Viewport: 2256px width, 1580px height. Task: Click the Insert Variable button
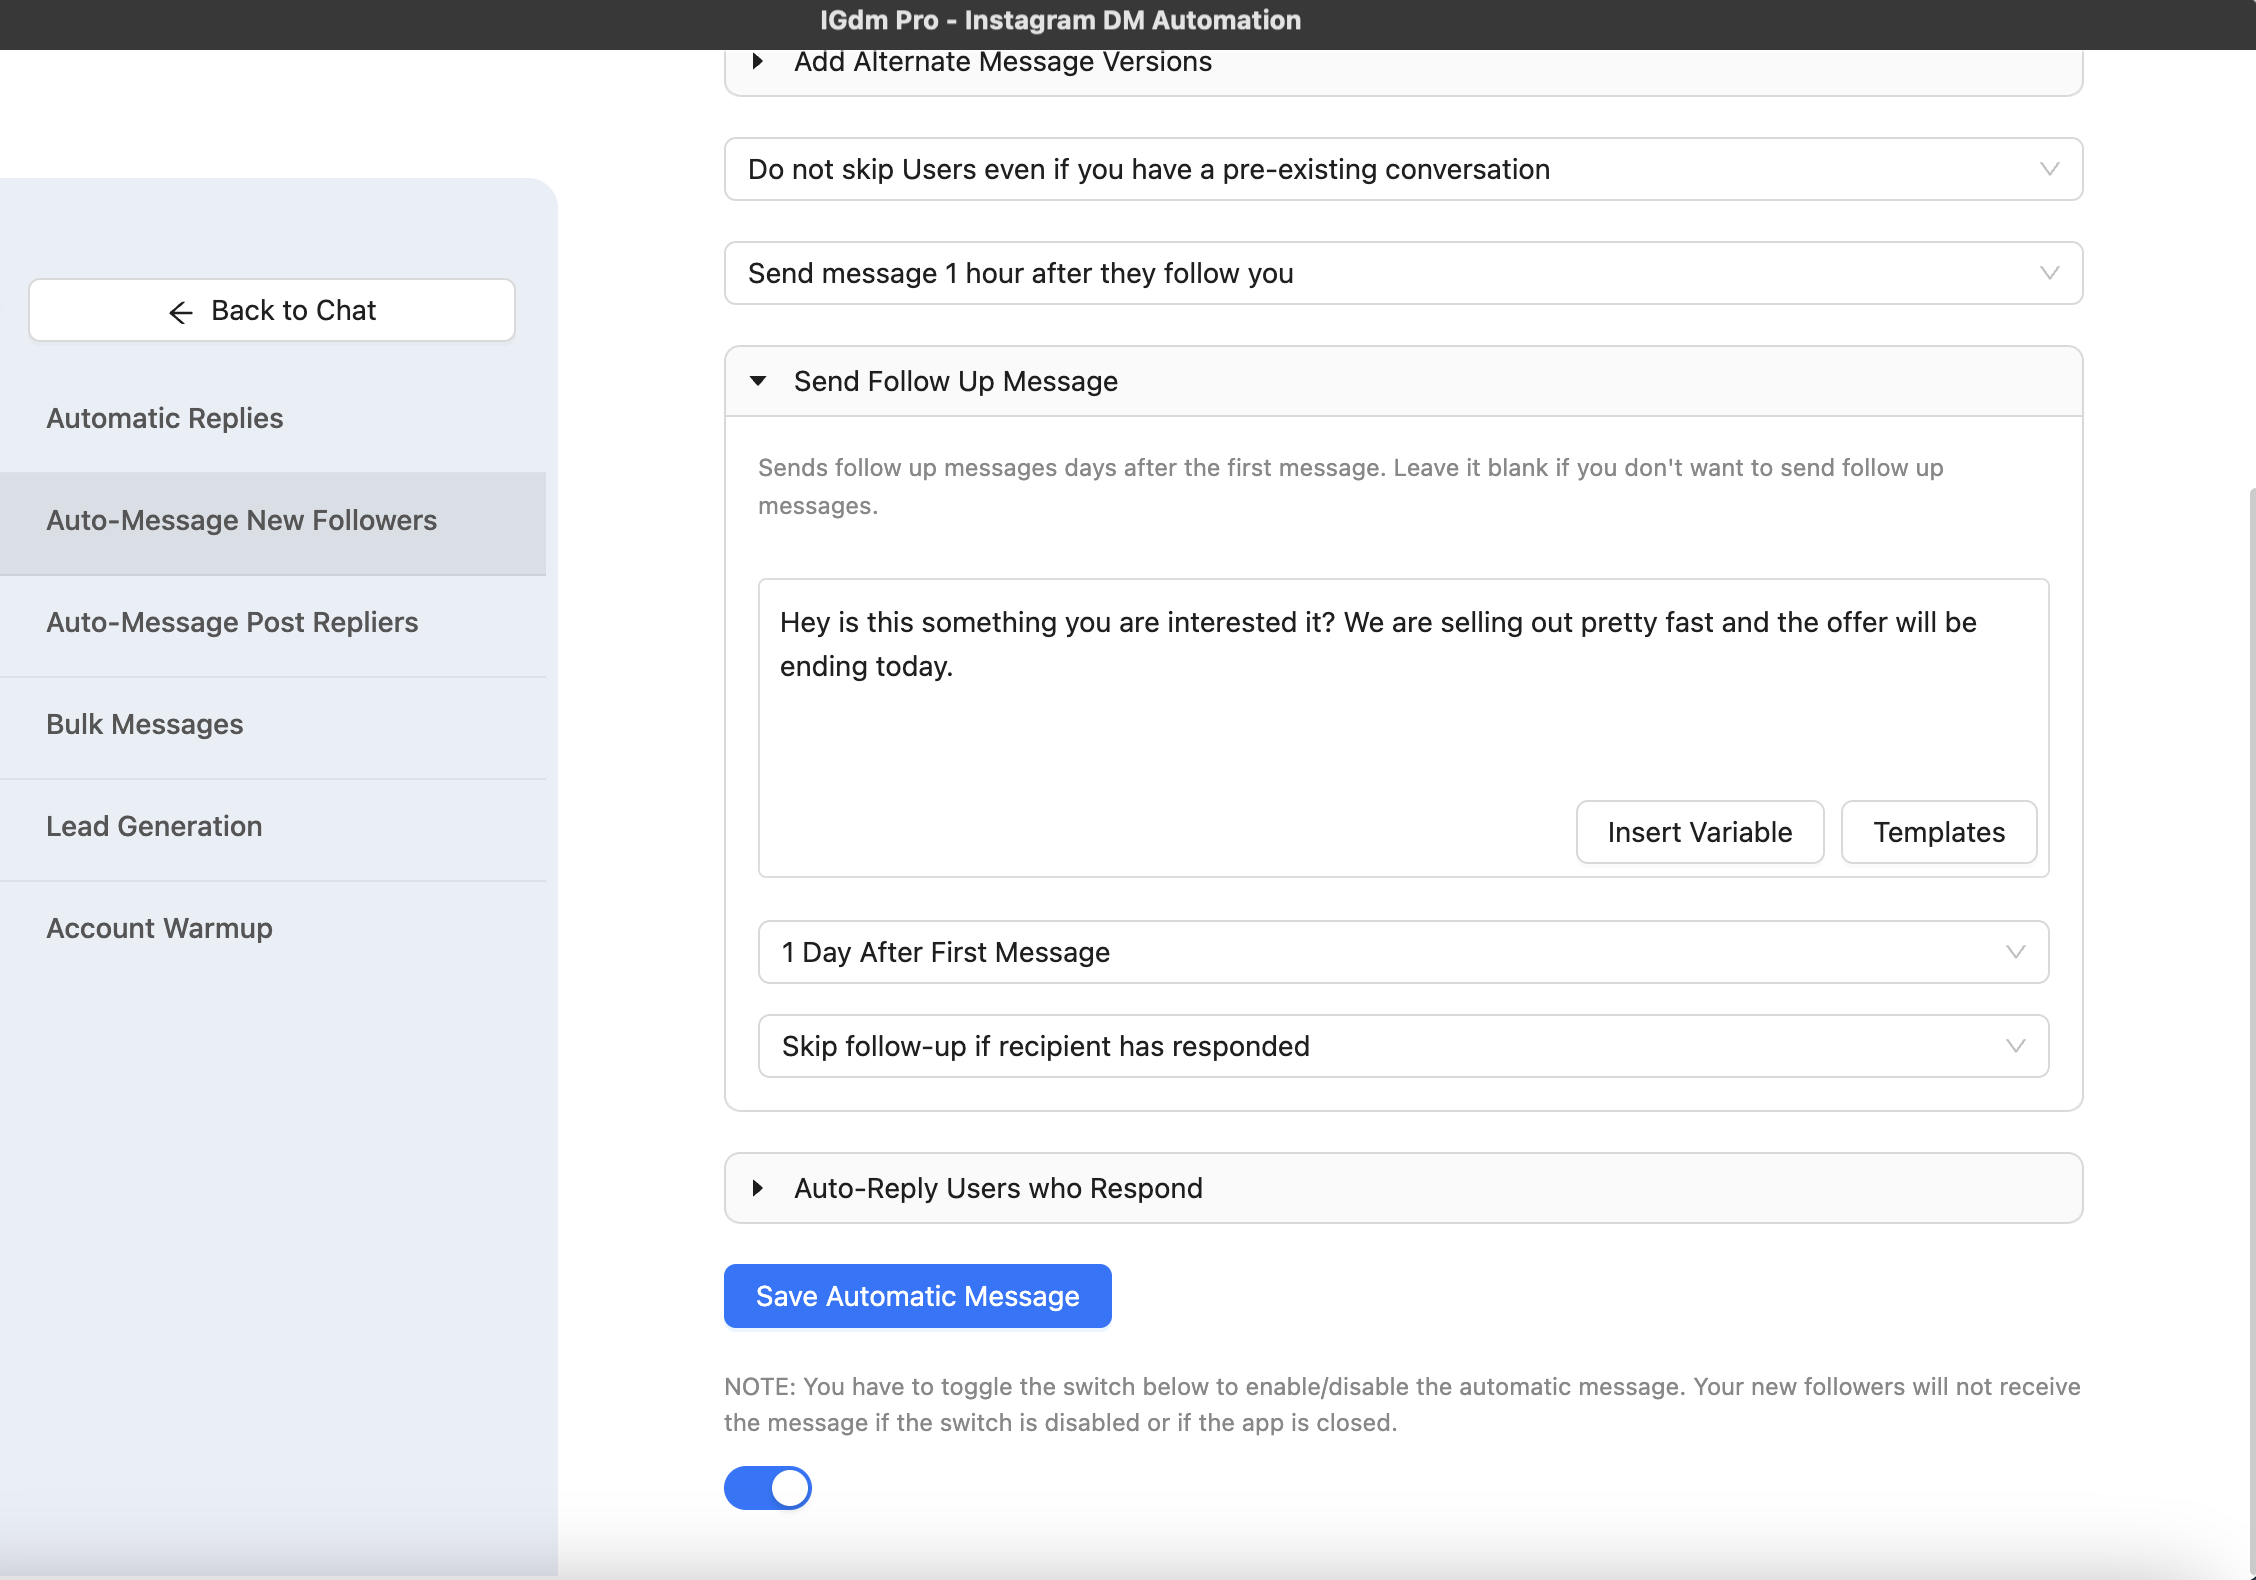tap(1700, 832)
